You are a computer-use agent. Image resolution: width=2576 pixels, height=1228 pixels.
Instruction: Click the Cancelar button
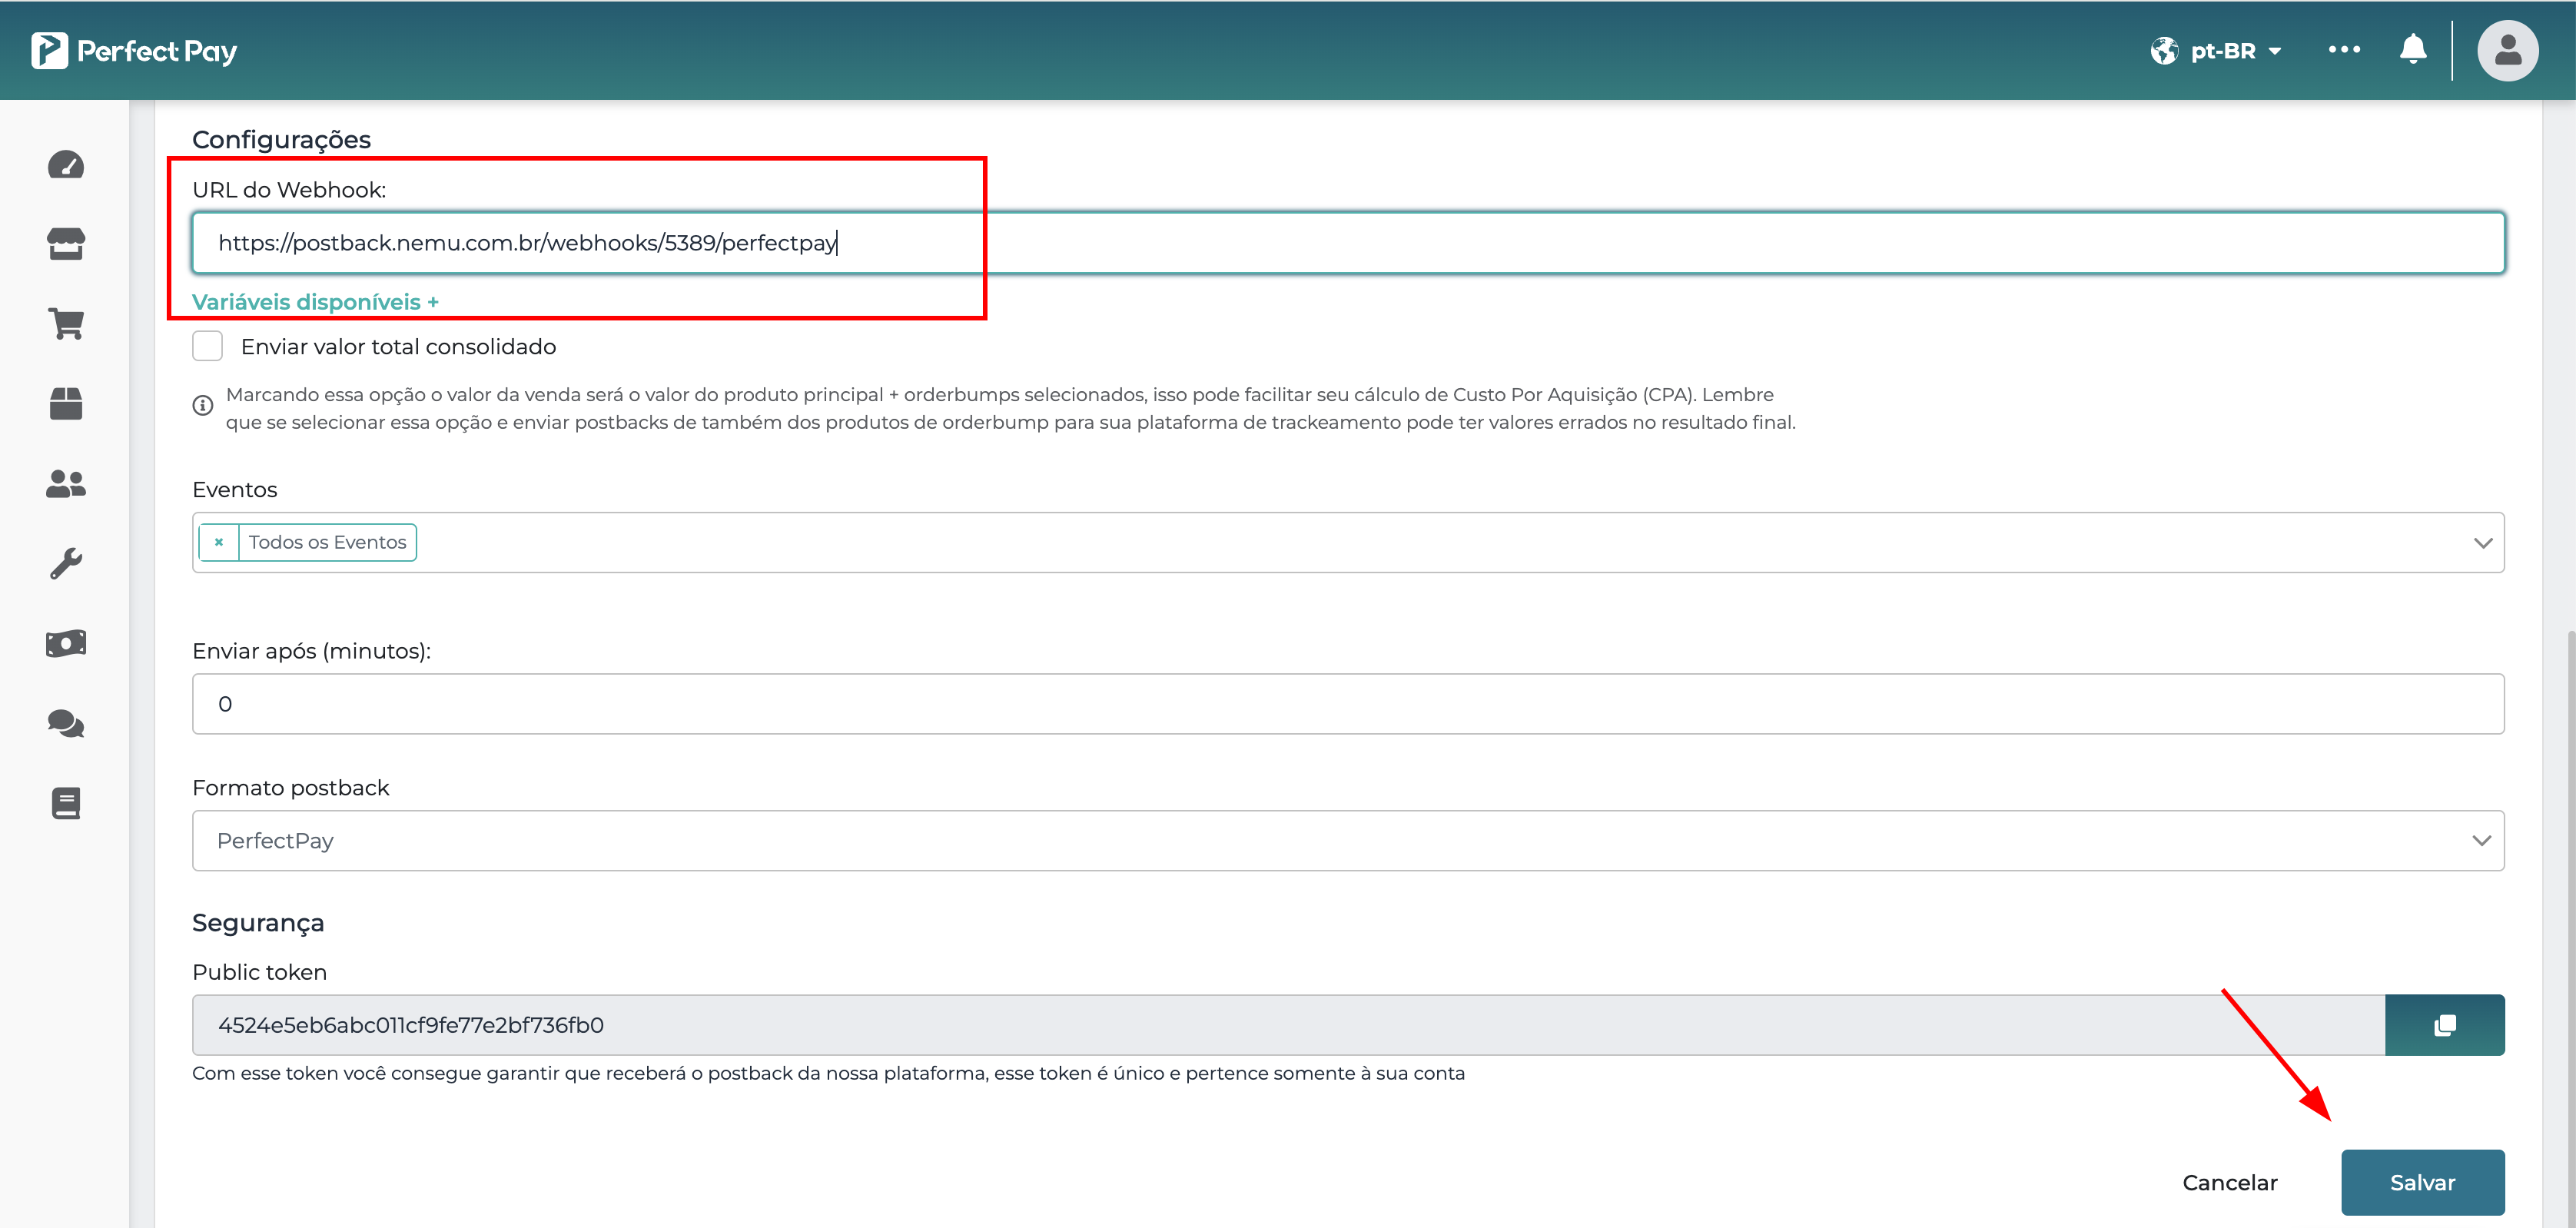click(x=2229, y=1182)
